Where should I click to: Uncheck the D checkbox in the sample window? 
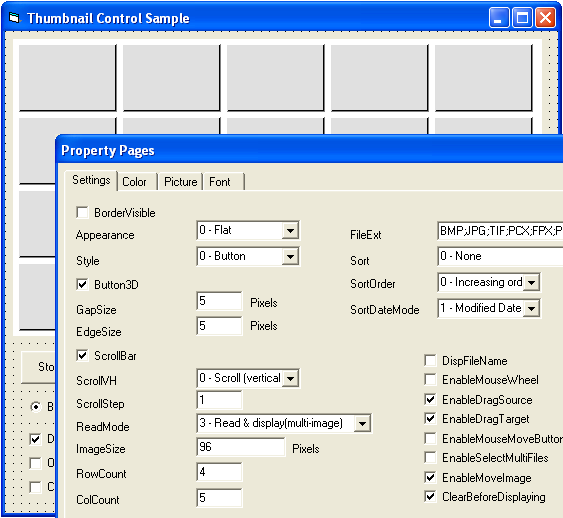(x=35, y=439)
